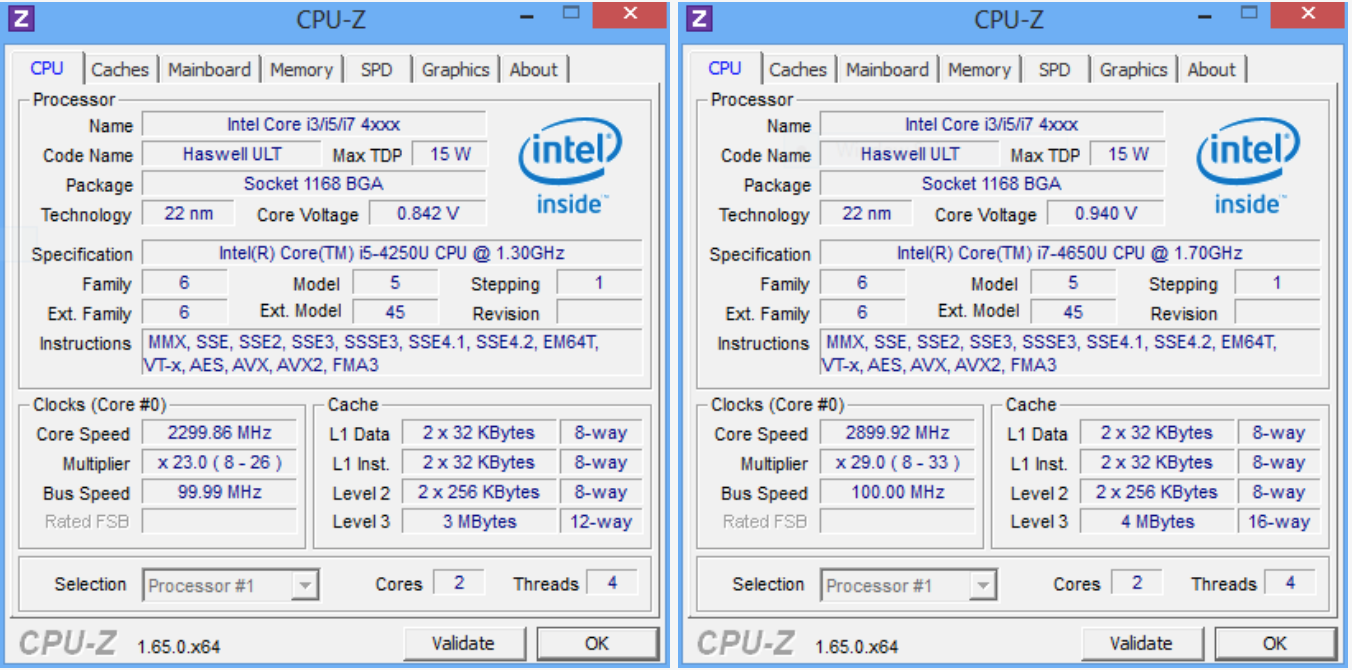Click Ext. Model value 45 in left window
Viewport: 1352px width, 670px height.
click(x=395, y=312)
